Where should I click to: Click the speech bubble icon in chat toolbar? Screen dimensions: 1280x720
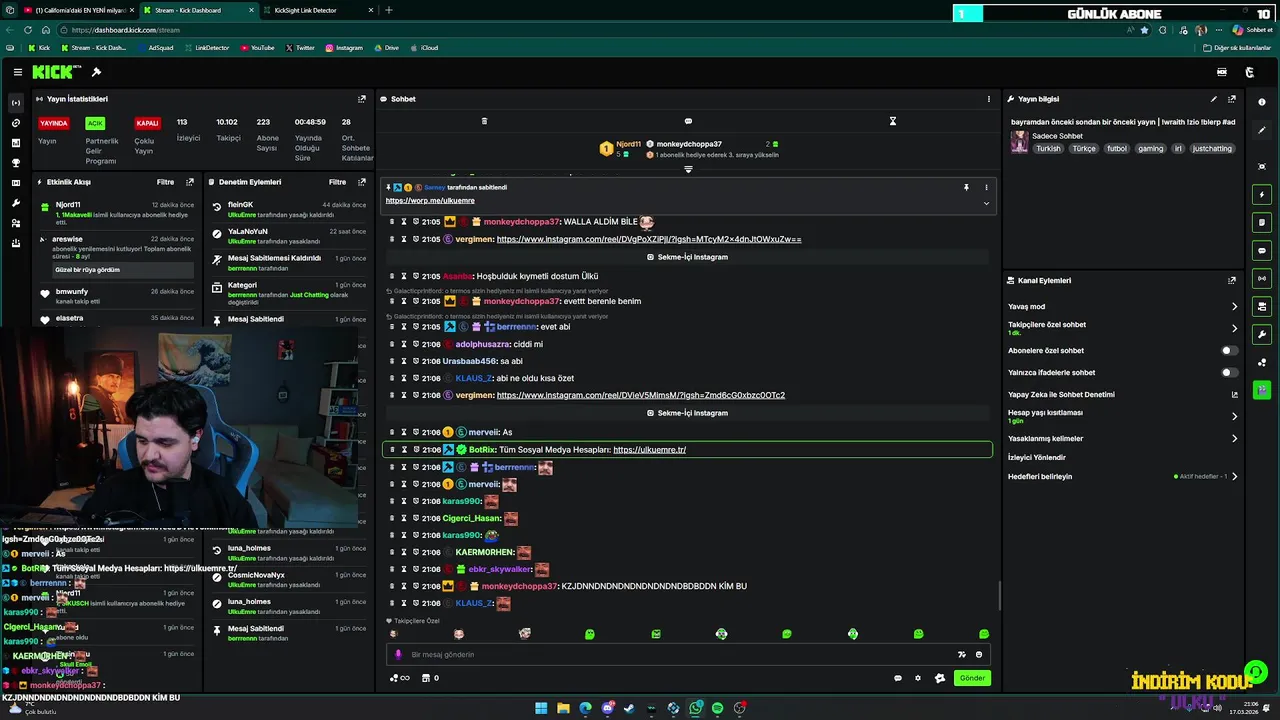pos(688,121)
